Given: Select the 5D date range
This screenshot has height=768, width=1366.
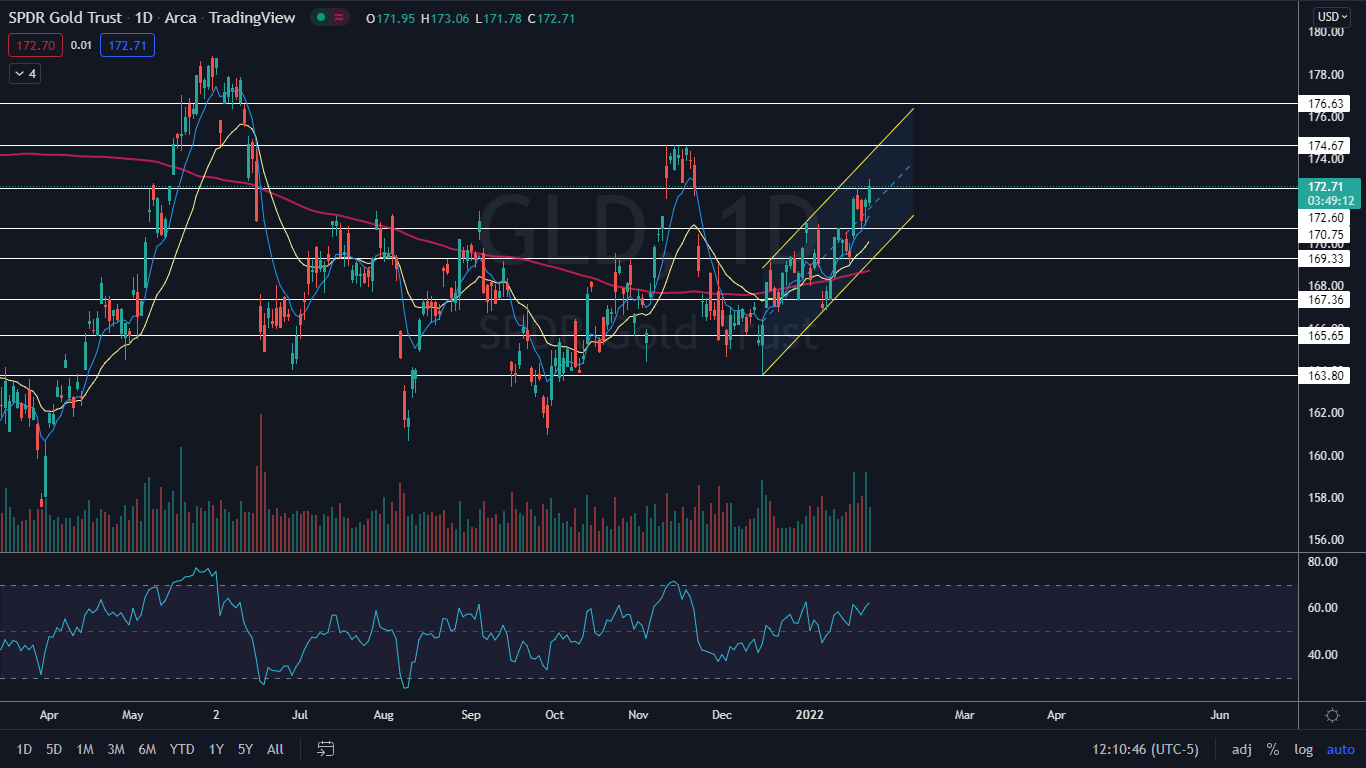Looking at the screenshot, I should point(54,749).
